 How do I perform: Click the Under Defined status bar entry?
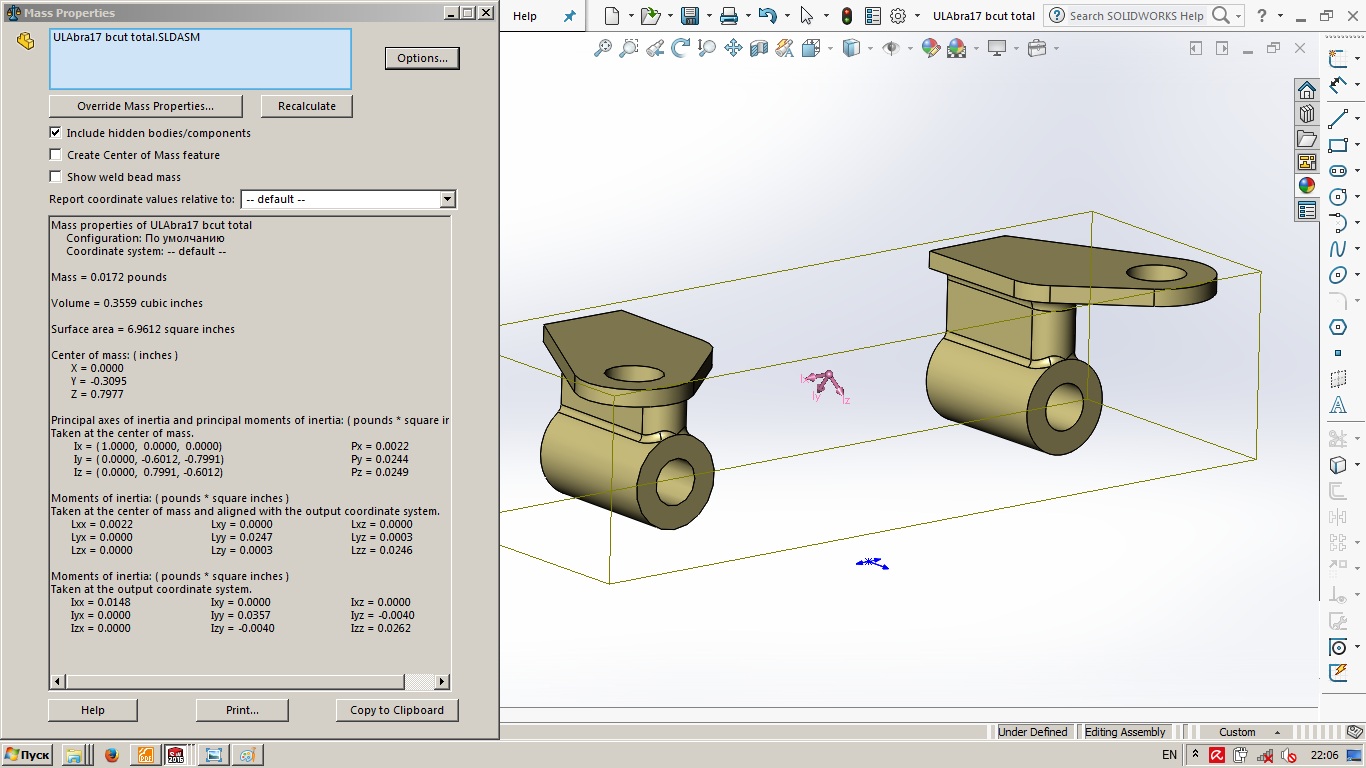(x=1033, y=732)
